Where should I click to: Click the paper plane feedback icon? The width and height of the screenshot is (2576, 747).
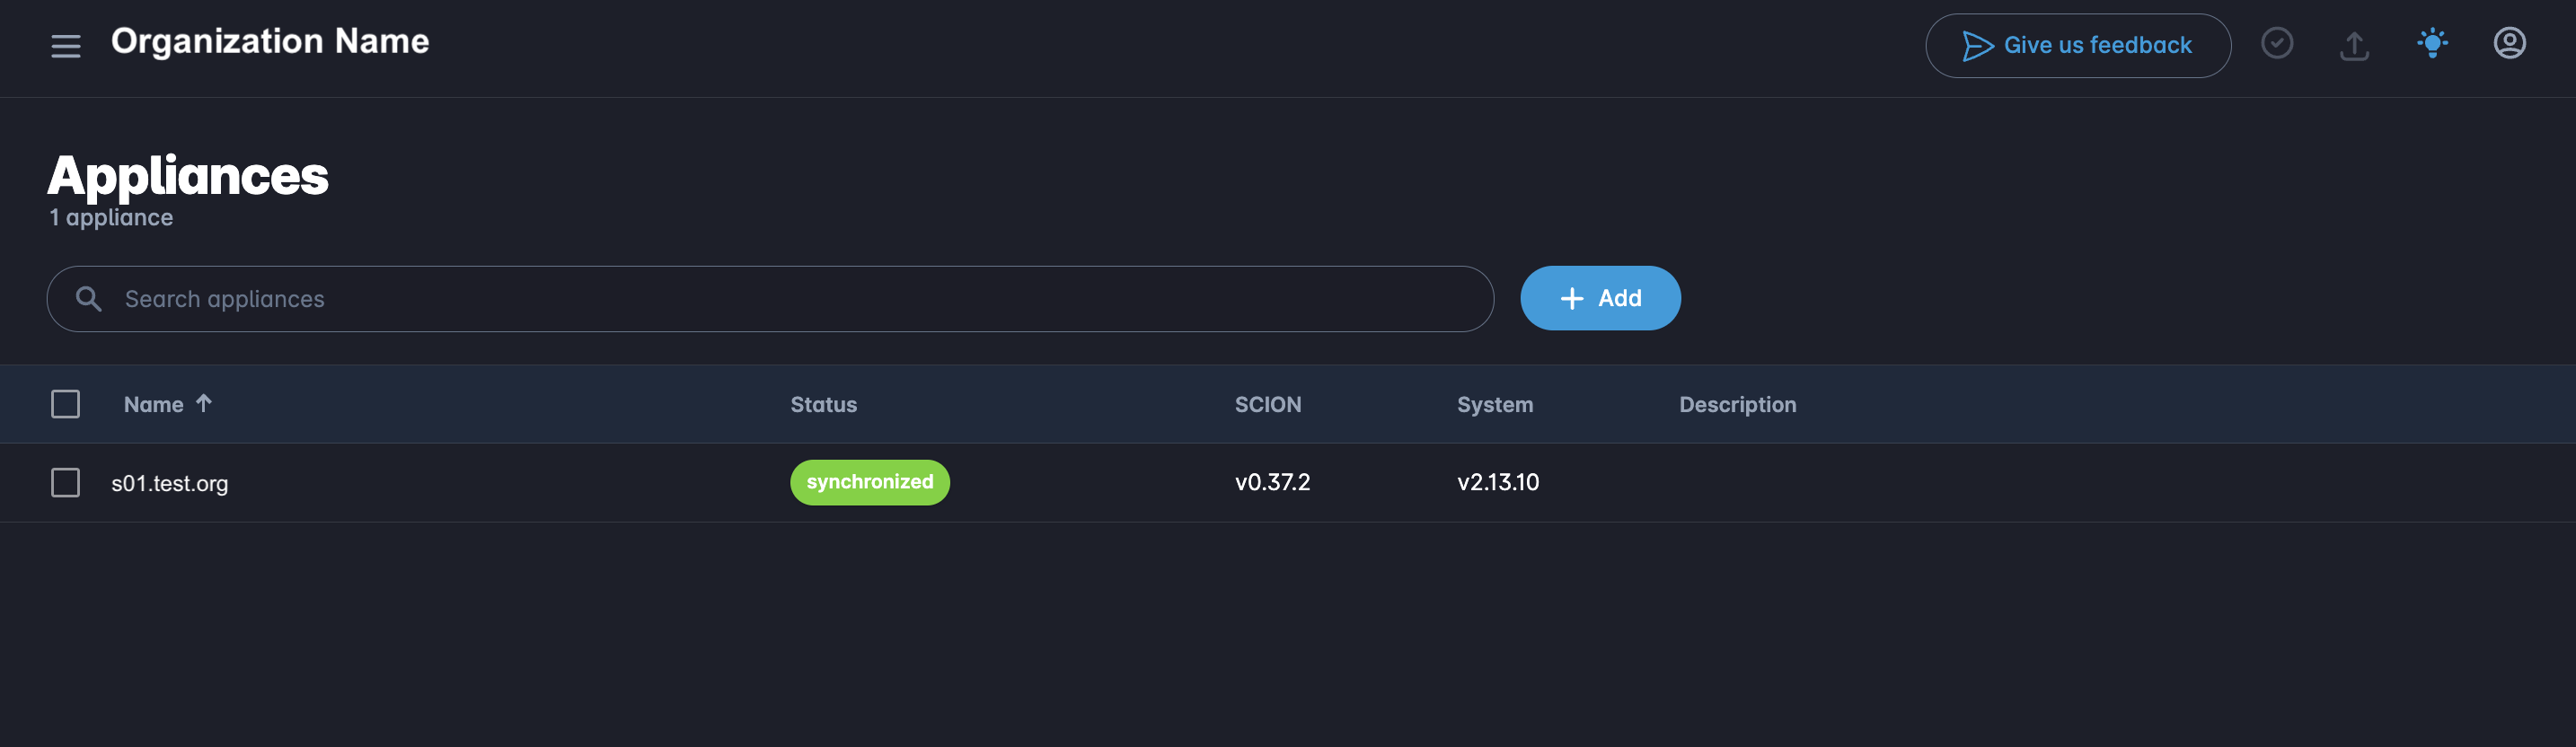click(1976, 46)
